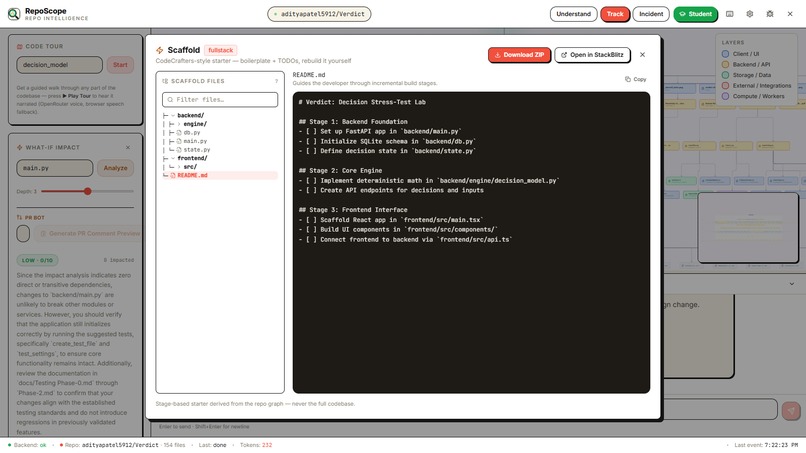The height and width of the screenshot is (453, 806).
Task: Click the lightning bolt Scaffold icon
Action: pos(160,50)
